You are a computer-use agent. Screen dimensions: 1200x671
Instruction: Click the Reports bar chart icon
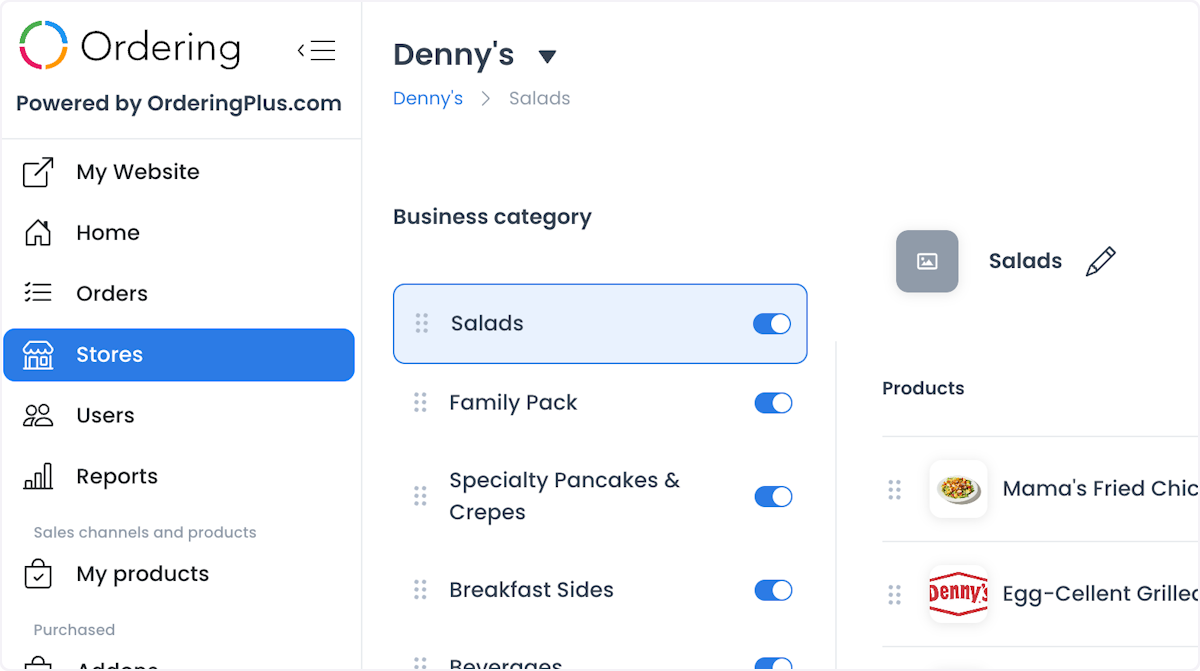click(x=38, y=476)
